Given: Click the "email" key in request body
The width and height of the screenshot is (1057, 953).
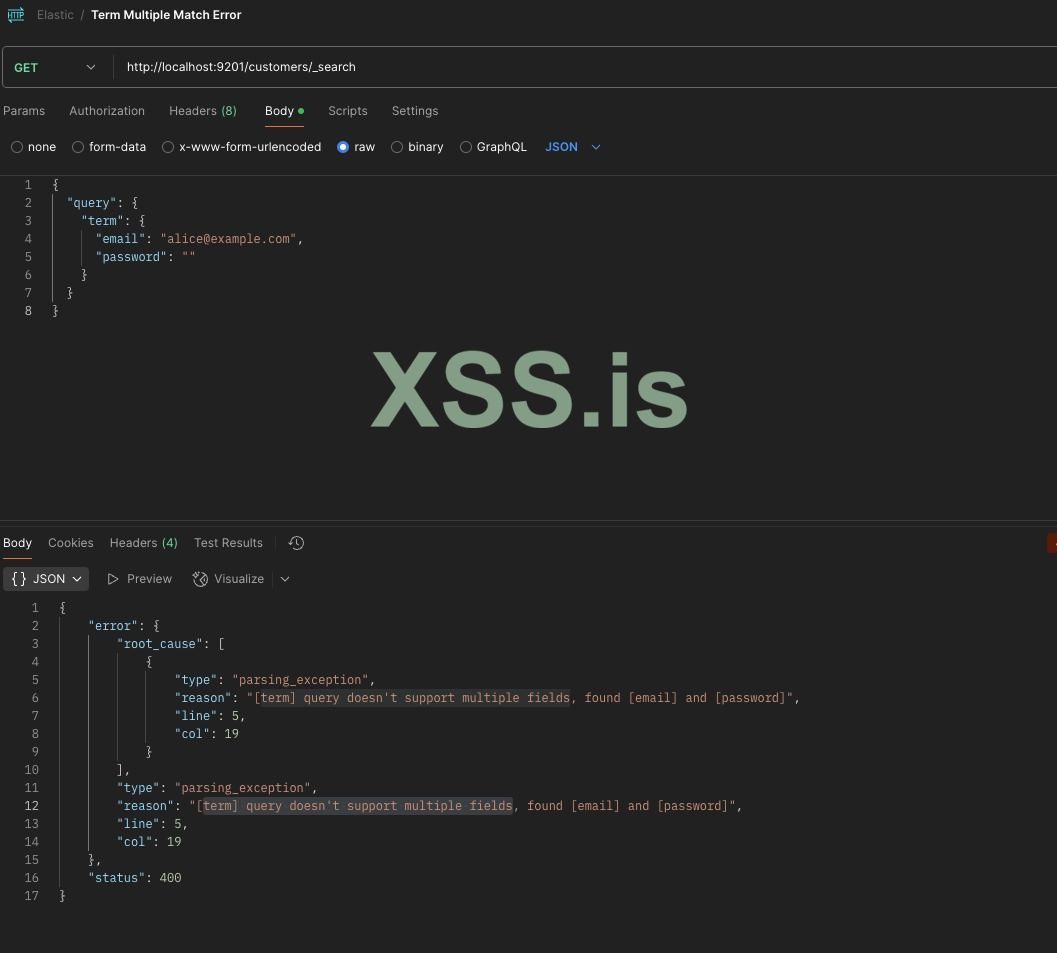Looking at the screenshot, I should coord(121,239).
